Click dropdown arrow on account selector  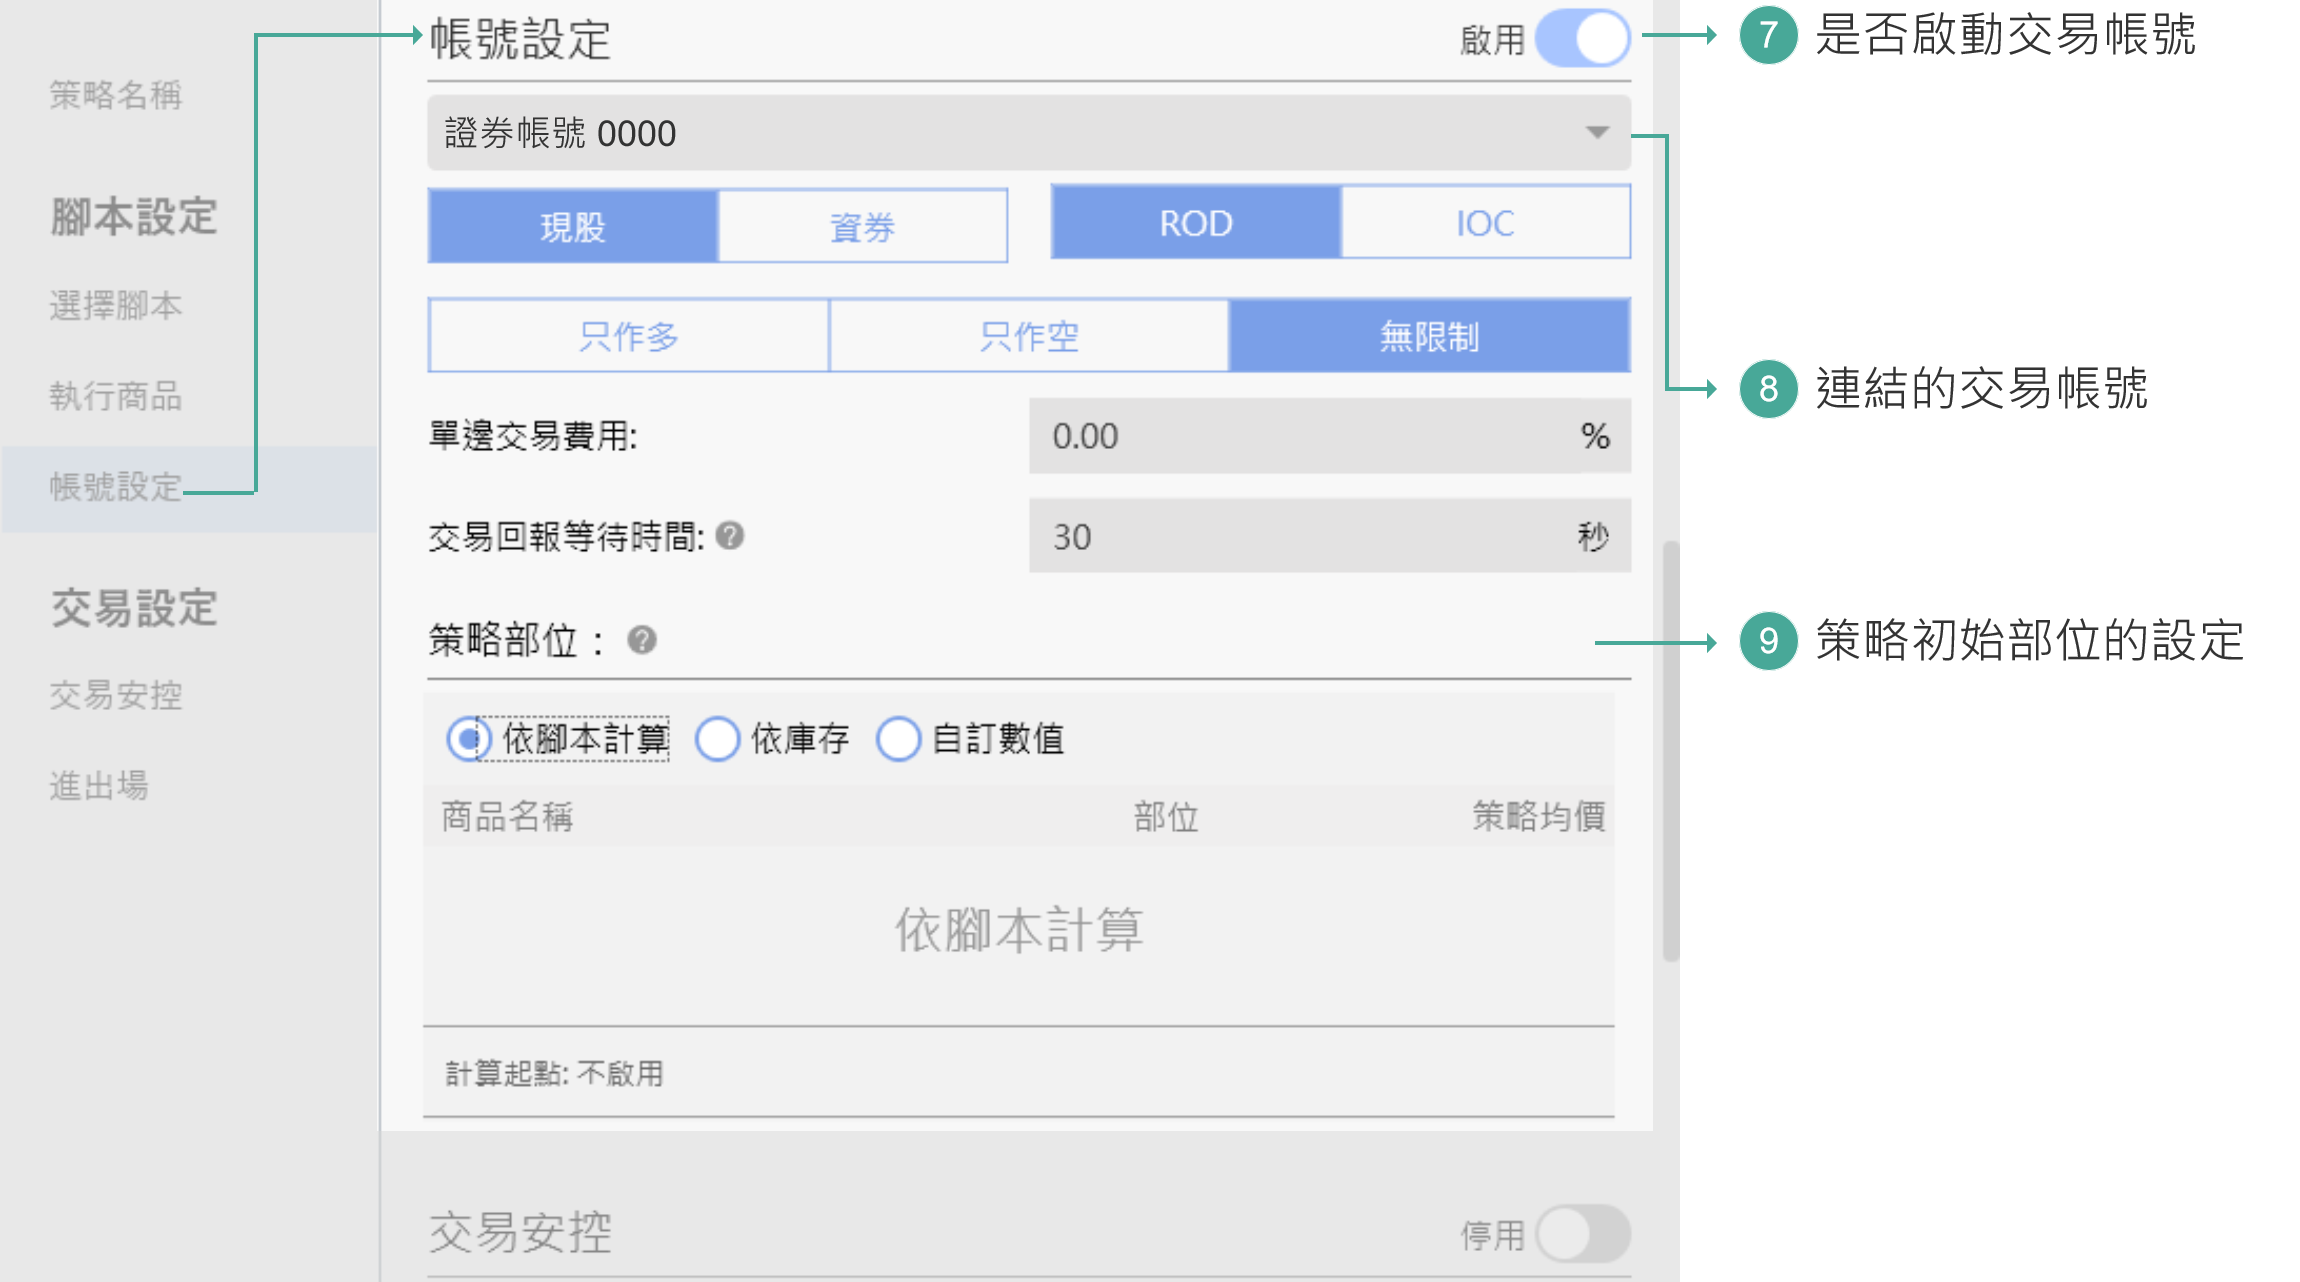(x=1597, y=133)
